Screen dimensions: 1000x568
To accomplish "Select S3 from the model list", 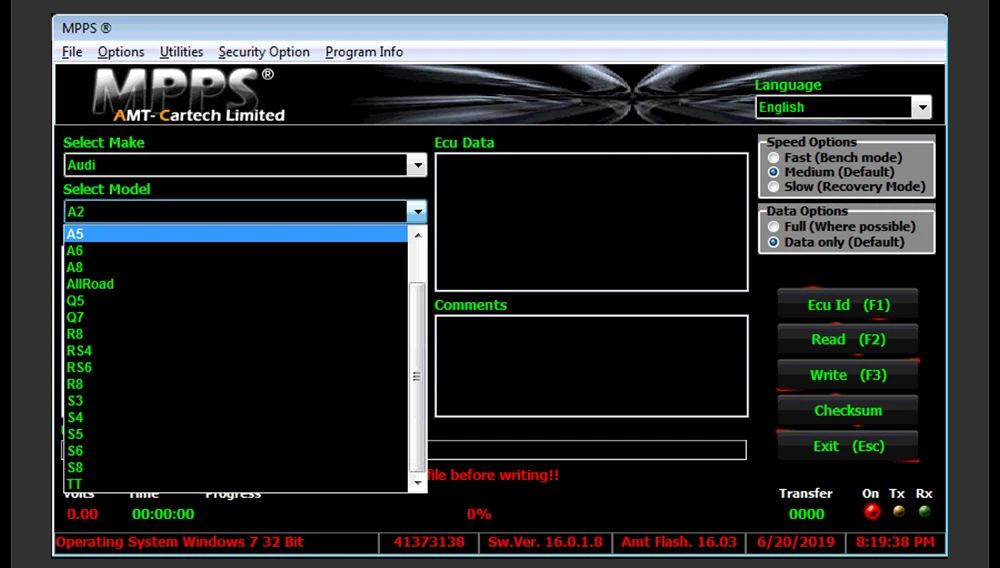I will 236,400.
